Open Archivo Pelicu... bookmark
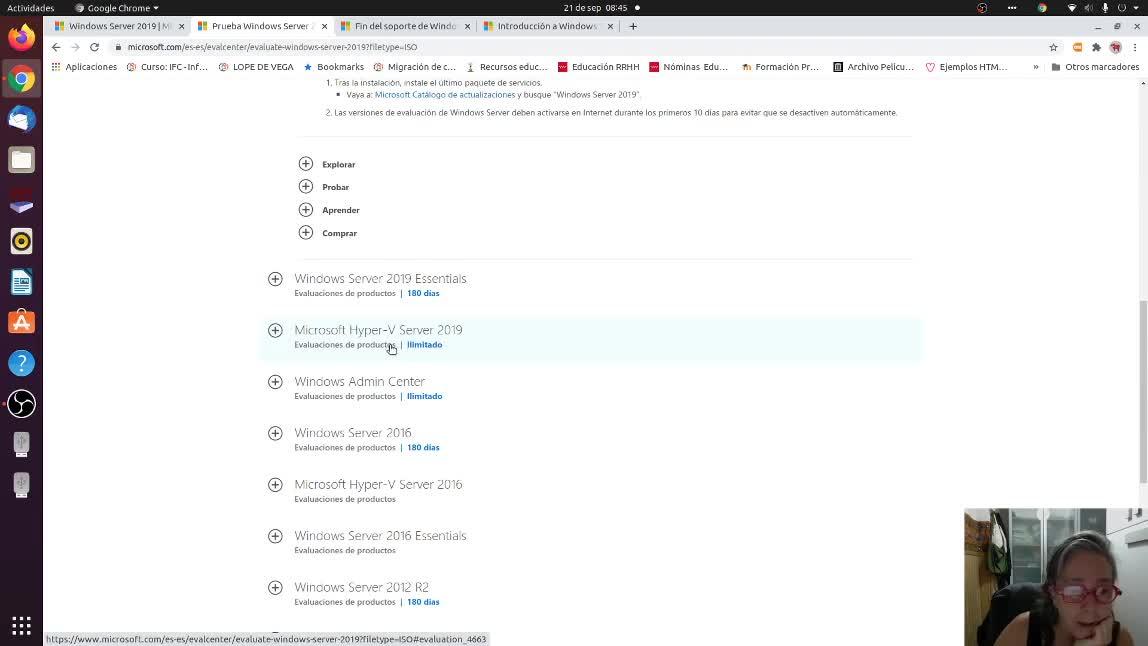This screenshot has width=1148, height=646. pos(873,67)
